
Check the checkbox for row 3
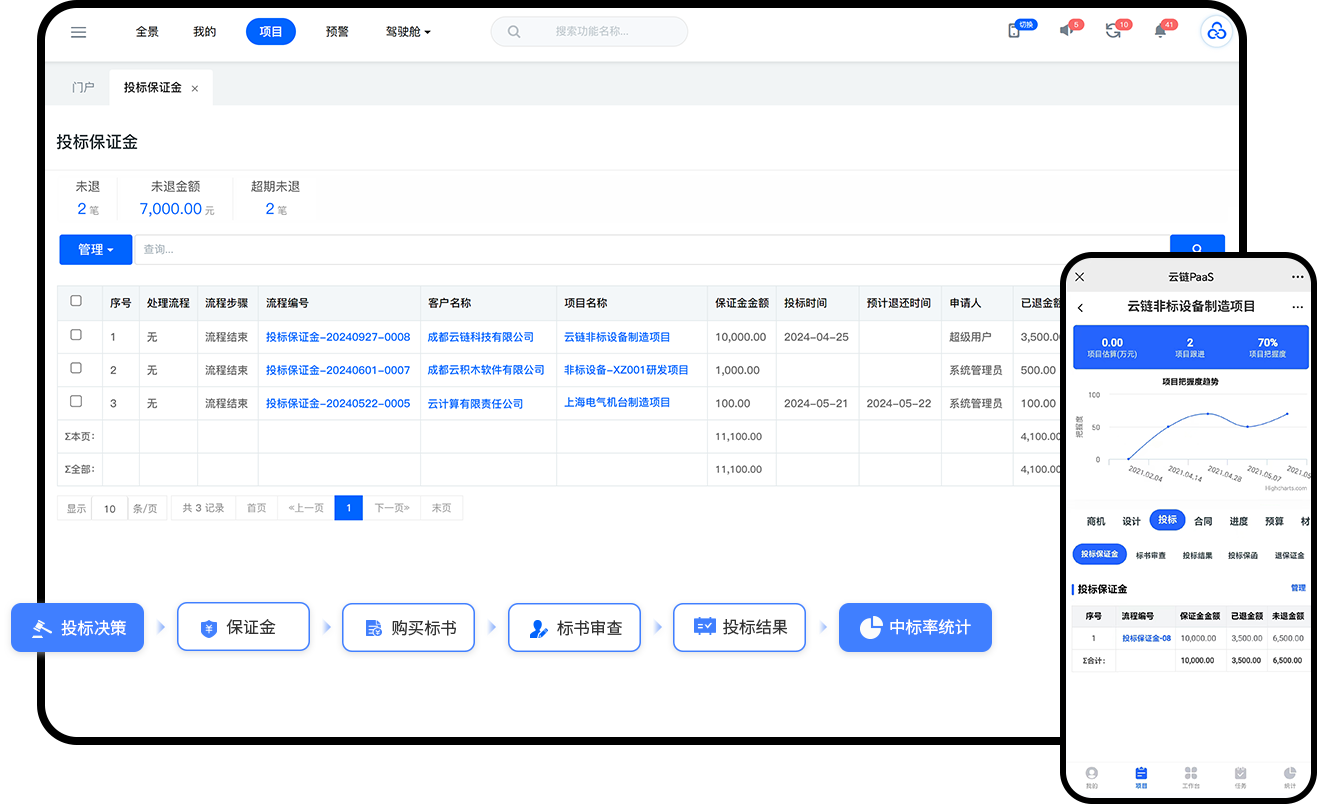tap(76, 401)
